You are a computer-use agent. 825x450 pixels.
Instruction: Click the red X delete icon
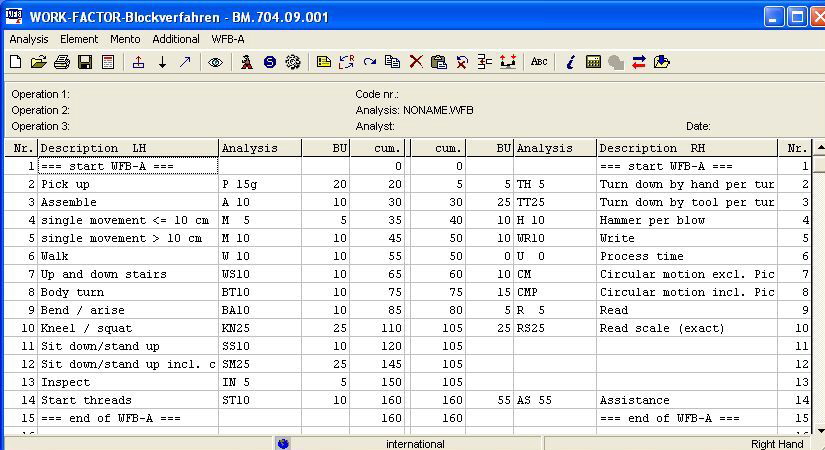(x=416, y=62)
